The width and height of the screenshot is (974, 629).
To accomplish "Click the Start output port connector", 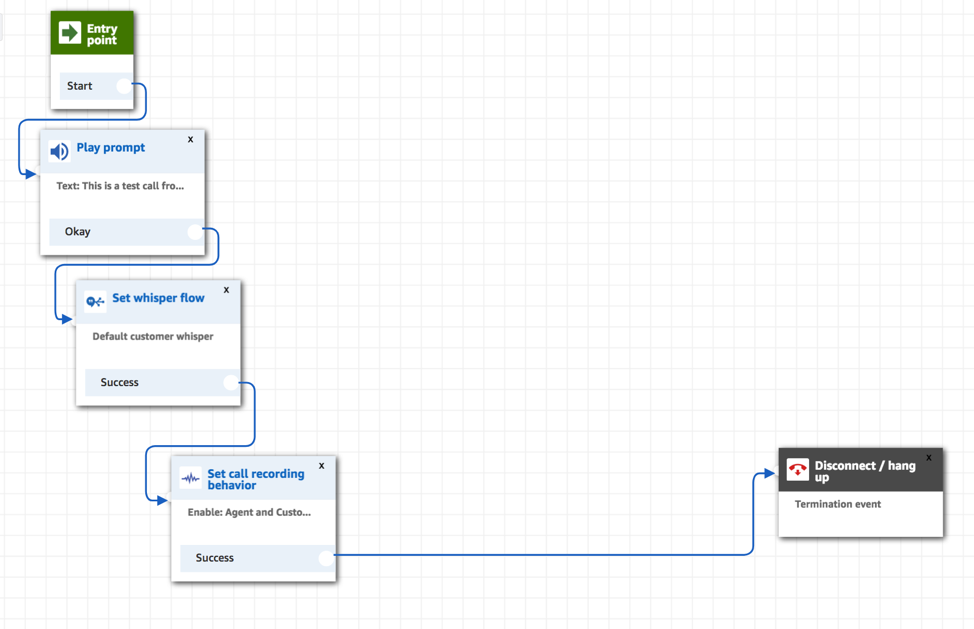I will tap(122, 86).
